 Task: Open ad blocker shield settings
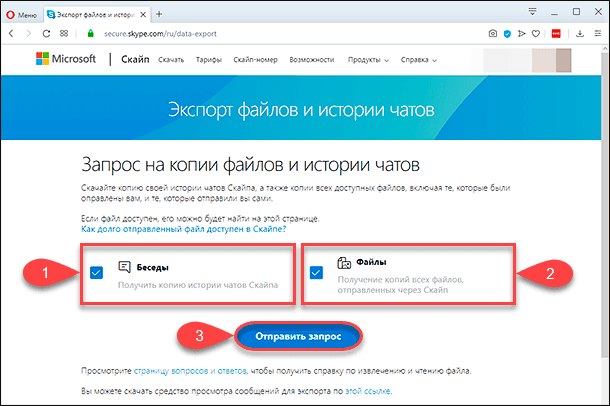point(507,34)
